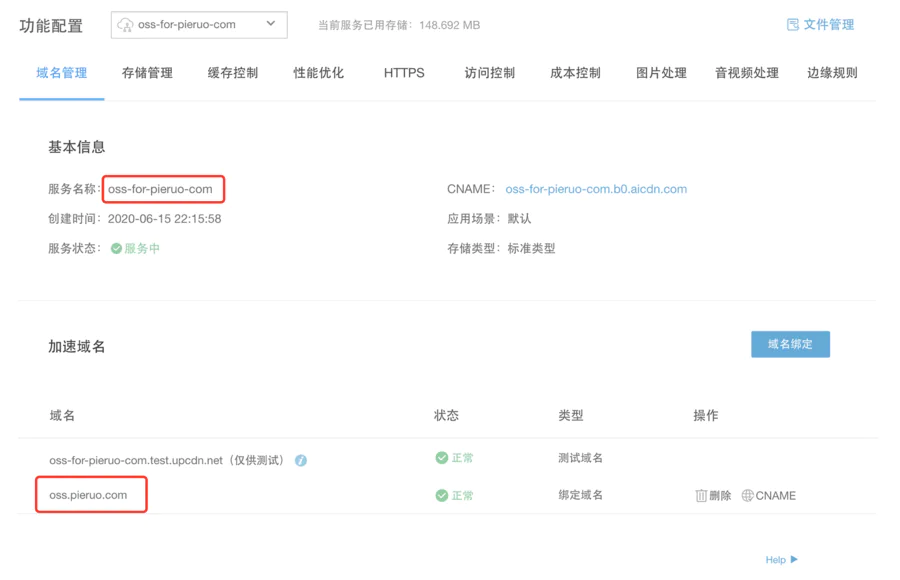
Task: Click oss-for-pieruo-com.test.upcdn.net test domain
Action: pyautogui.click(x=136, y=461)
